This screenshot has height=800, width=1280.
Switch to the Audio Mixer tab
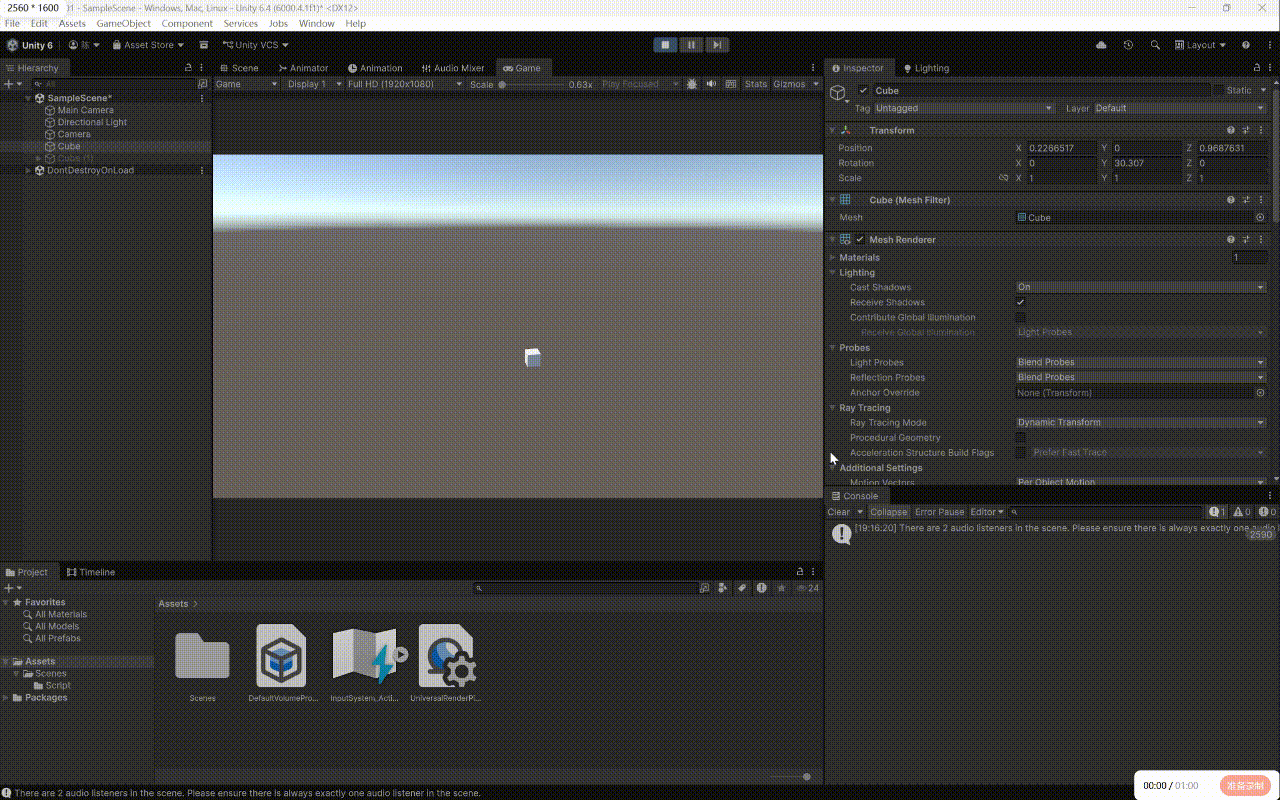click(452, 68)
